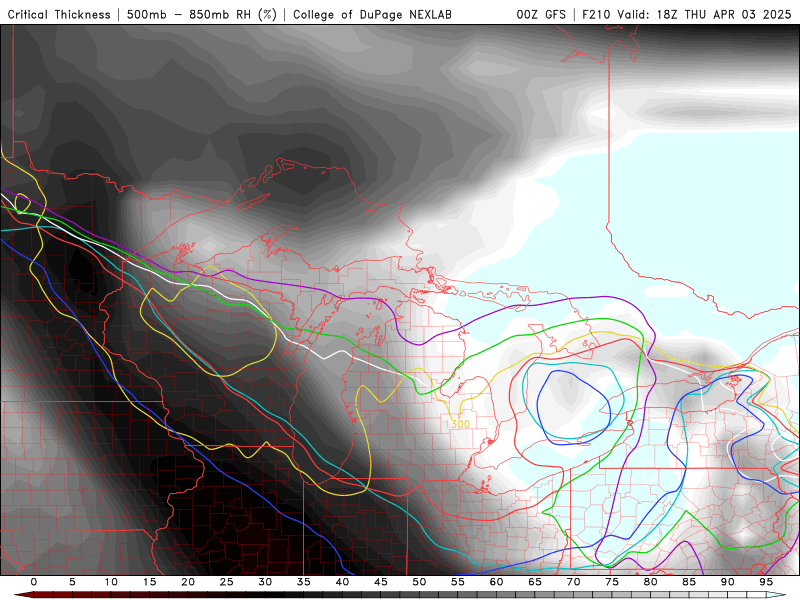This screenshot has width=800, height=600.
Task: Click the '65' colorbar tick label
Action: 535,582
